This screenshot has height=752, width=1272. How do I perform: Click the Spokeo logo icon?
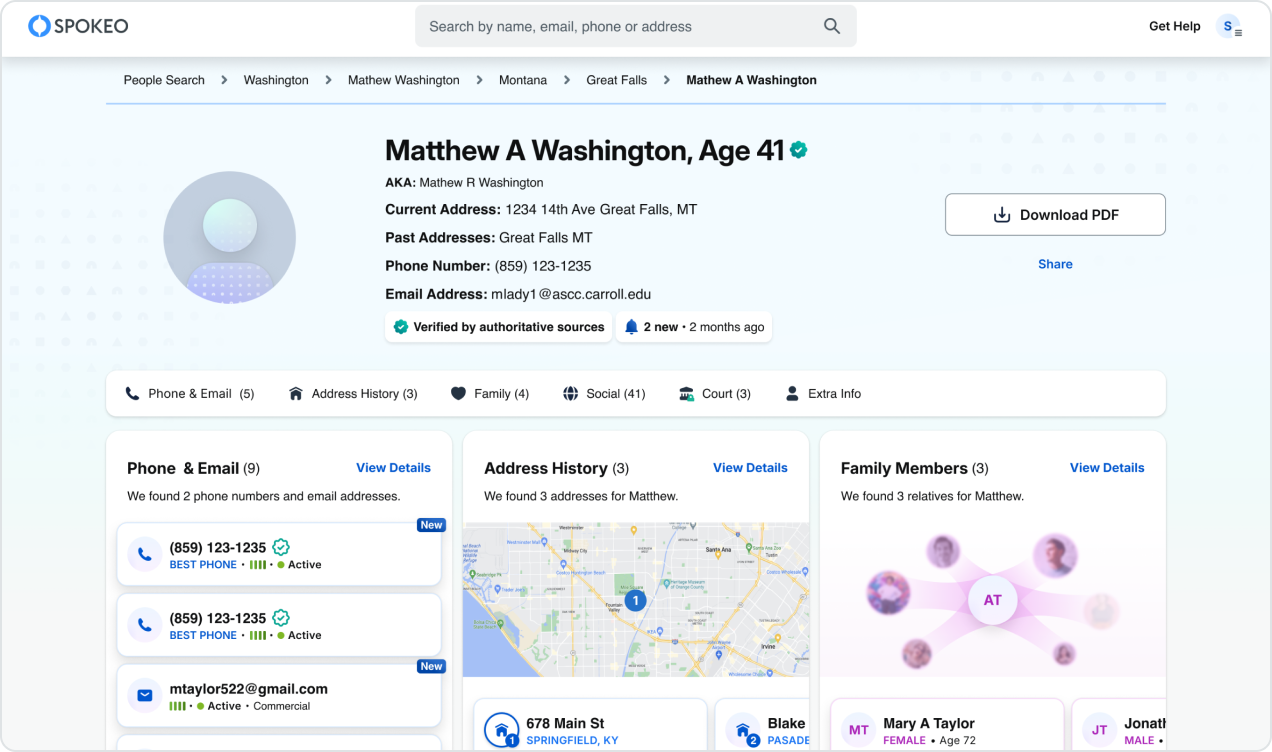click(x=39, y=26)
